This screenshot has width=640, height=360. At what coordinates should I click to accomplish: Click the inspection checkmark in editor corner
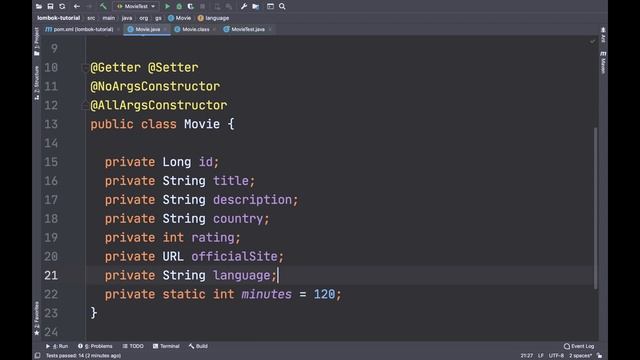[x=592, y=41]
